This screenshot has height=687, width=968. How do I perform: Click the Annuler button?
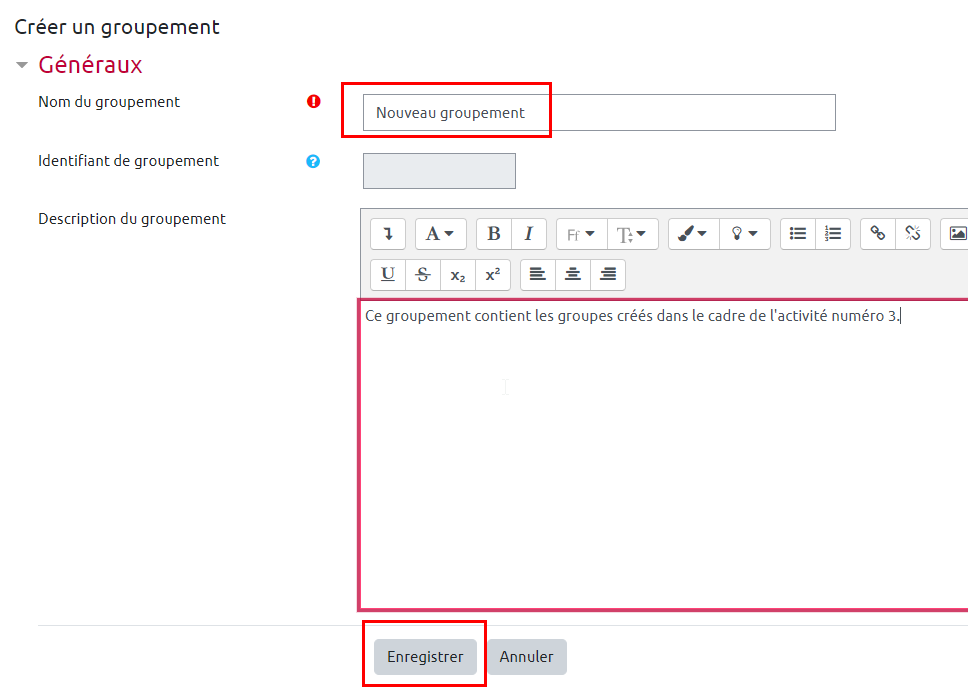pyautogui.click(x=527, y=657)
